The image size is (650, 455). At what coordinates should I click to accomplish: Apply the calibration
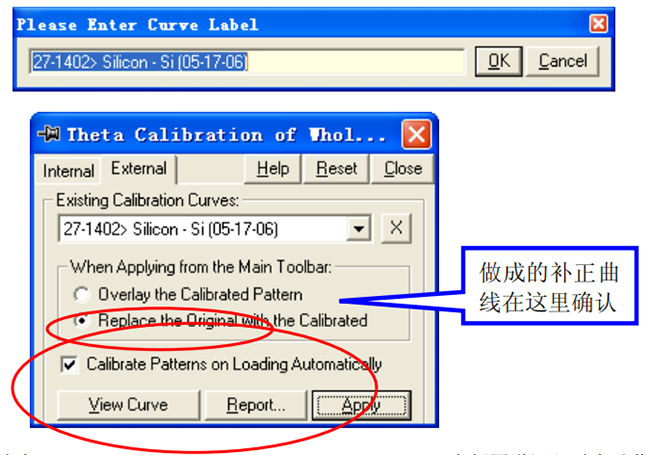point(361,405)
